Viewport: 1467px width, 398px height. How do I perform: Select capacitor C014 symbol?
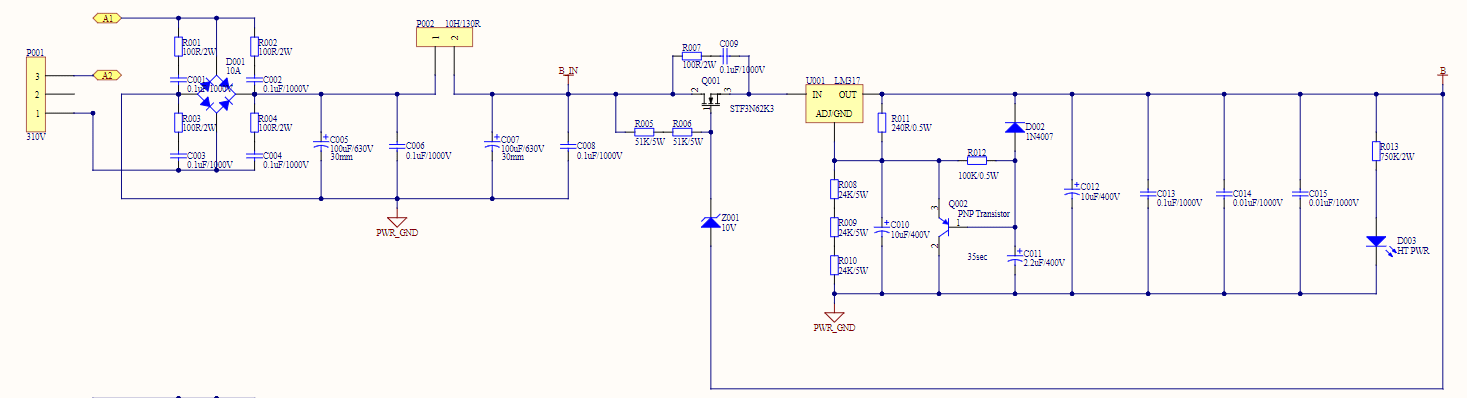[1224, 194]
